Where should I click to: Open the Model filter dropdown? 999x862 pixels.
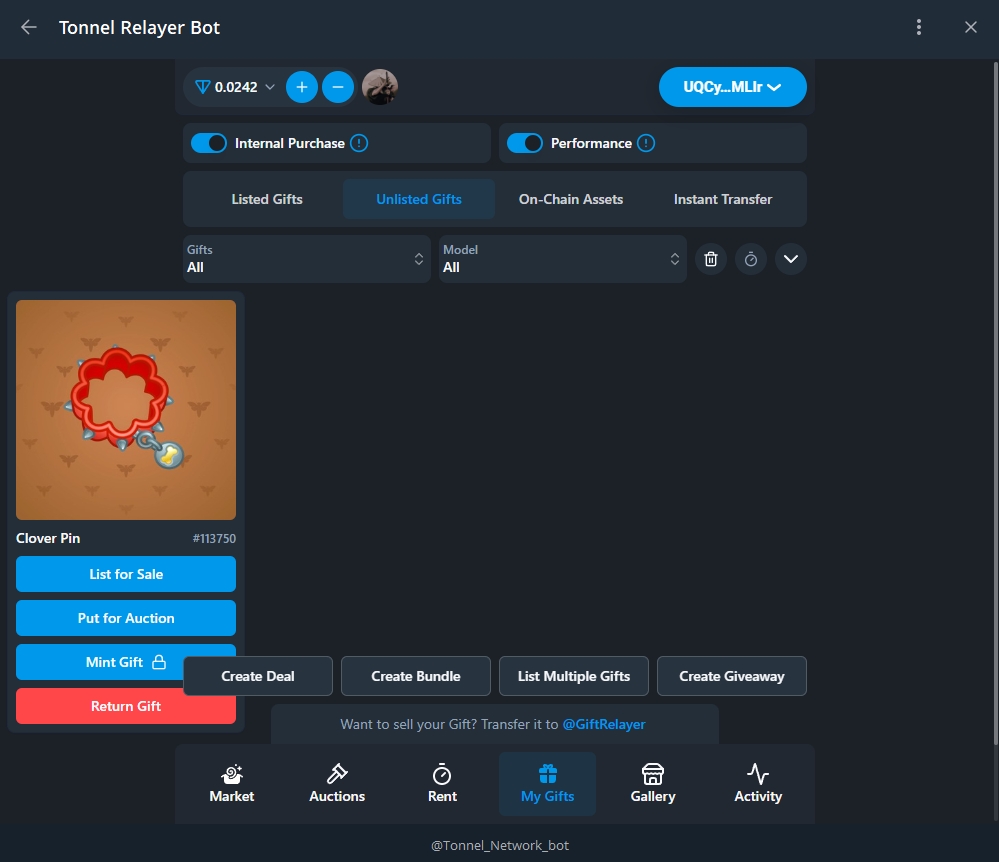click(562, 259)
